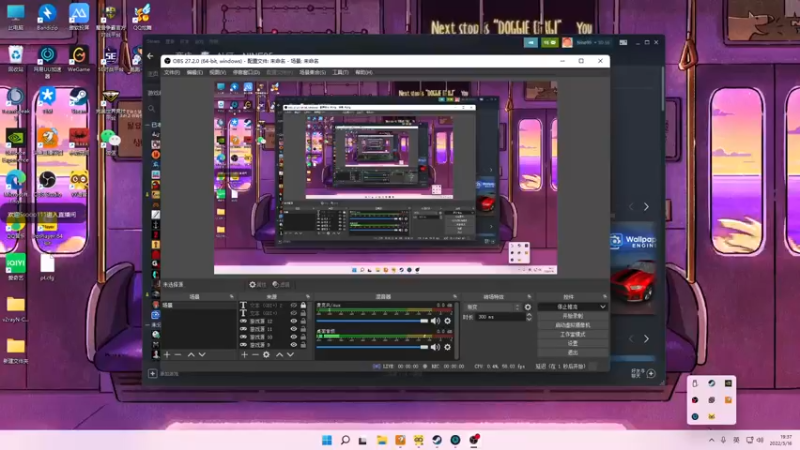Image resolution: width=800 pixels, height=450 pixels.
Task: Open Bandizip desktop shortcut
Action: point(47,16)
